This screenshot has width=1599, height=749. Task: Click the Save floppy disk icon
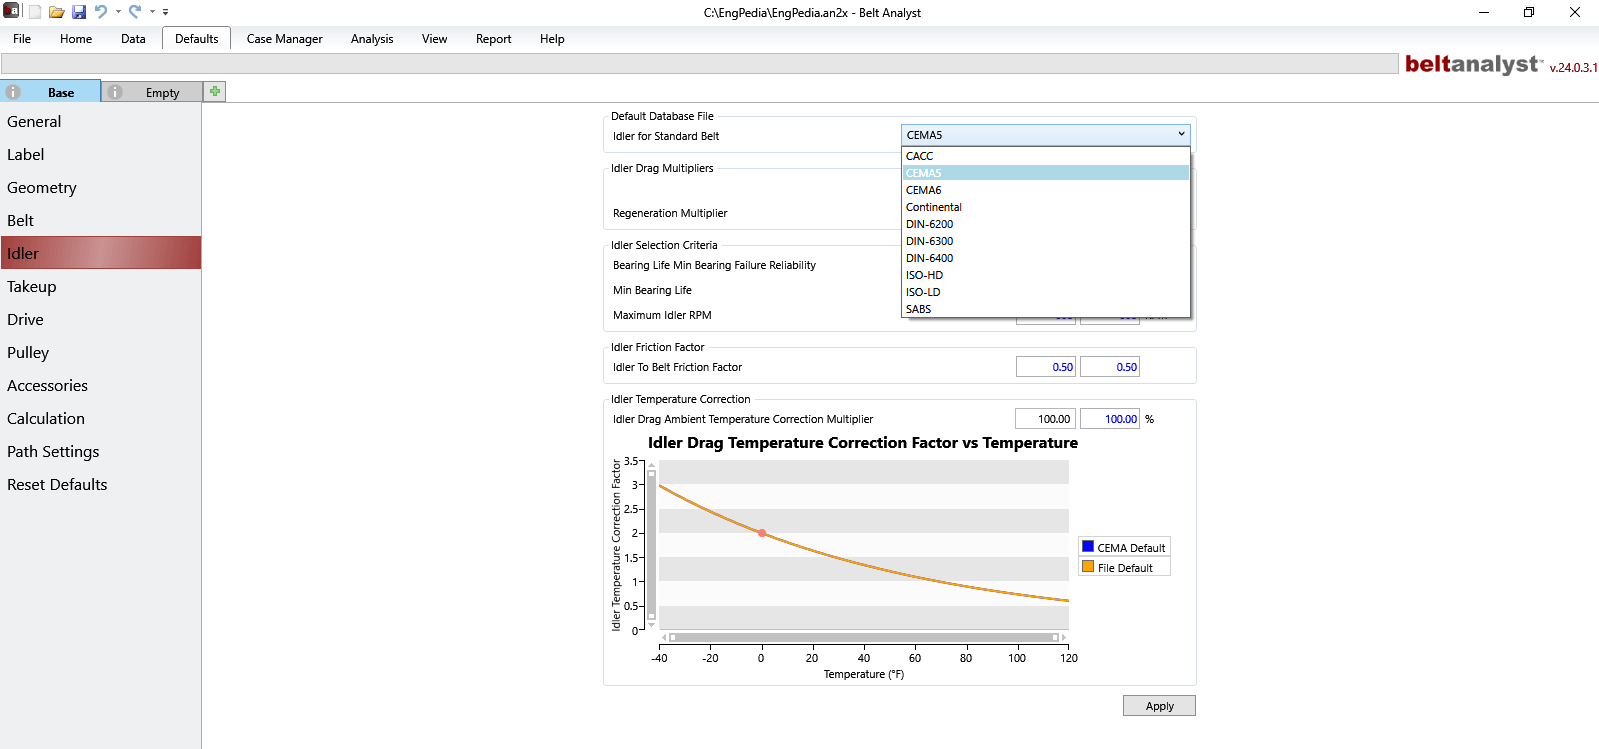79,12
